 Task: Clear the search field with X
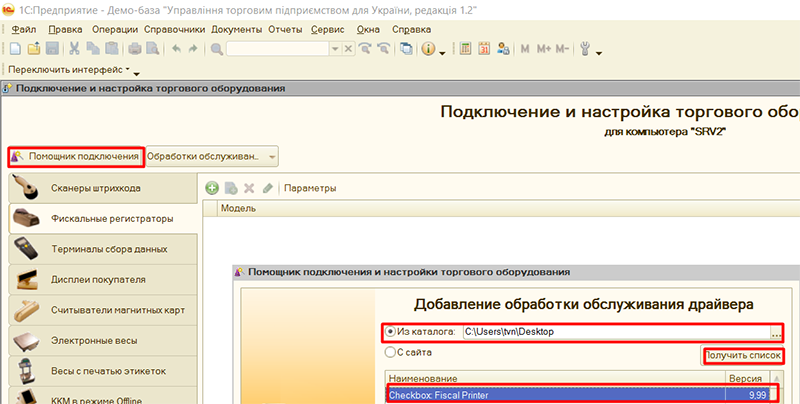click(348, 49)
